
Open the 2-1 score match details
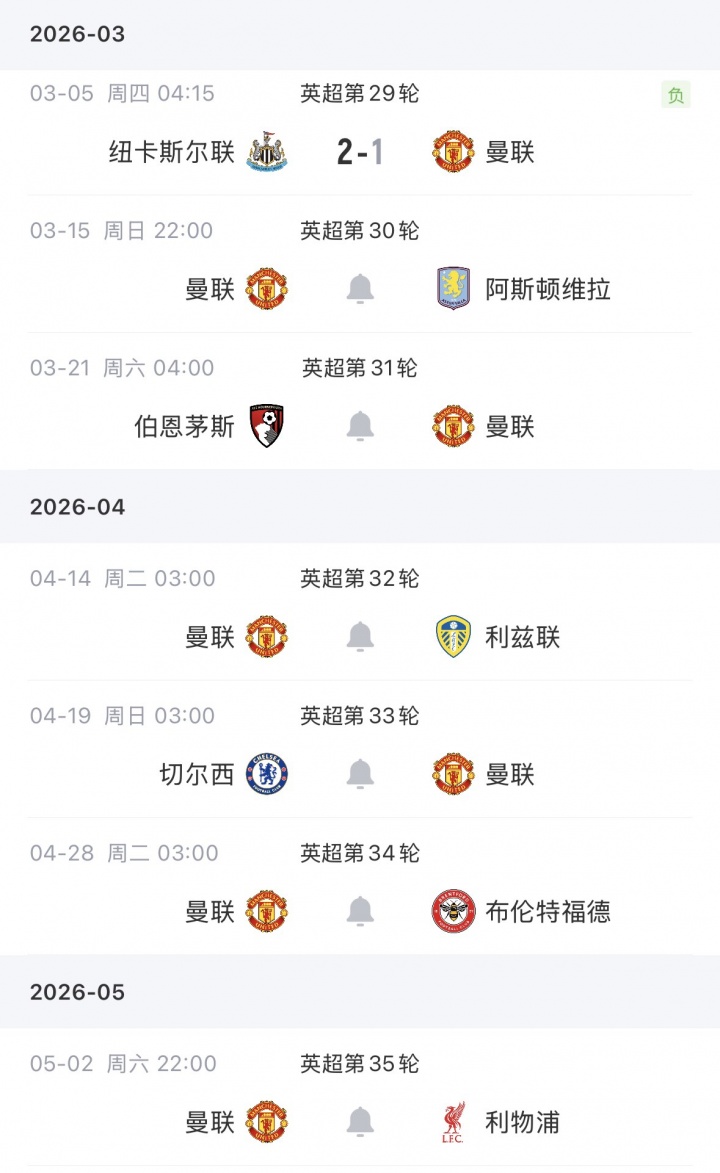tap(360, 152)
